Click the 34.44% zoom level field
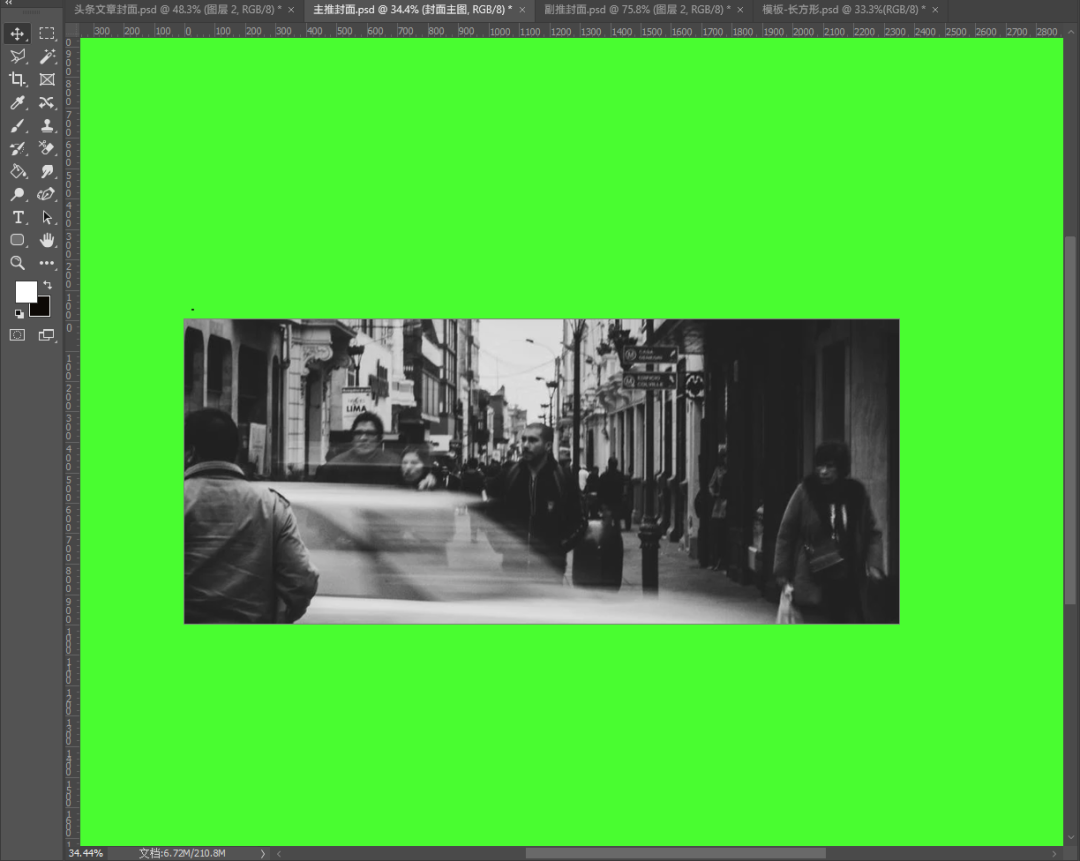 point(87,853)
